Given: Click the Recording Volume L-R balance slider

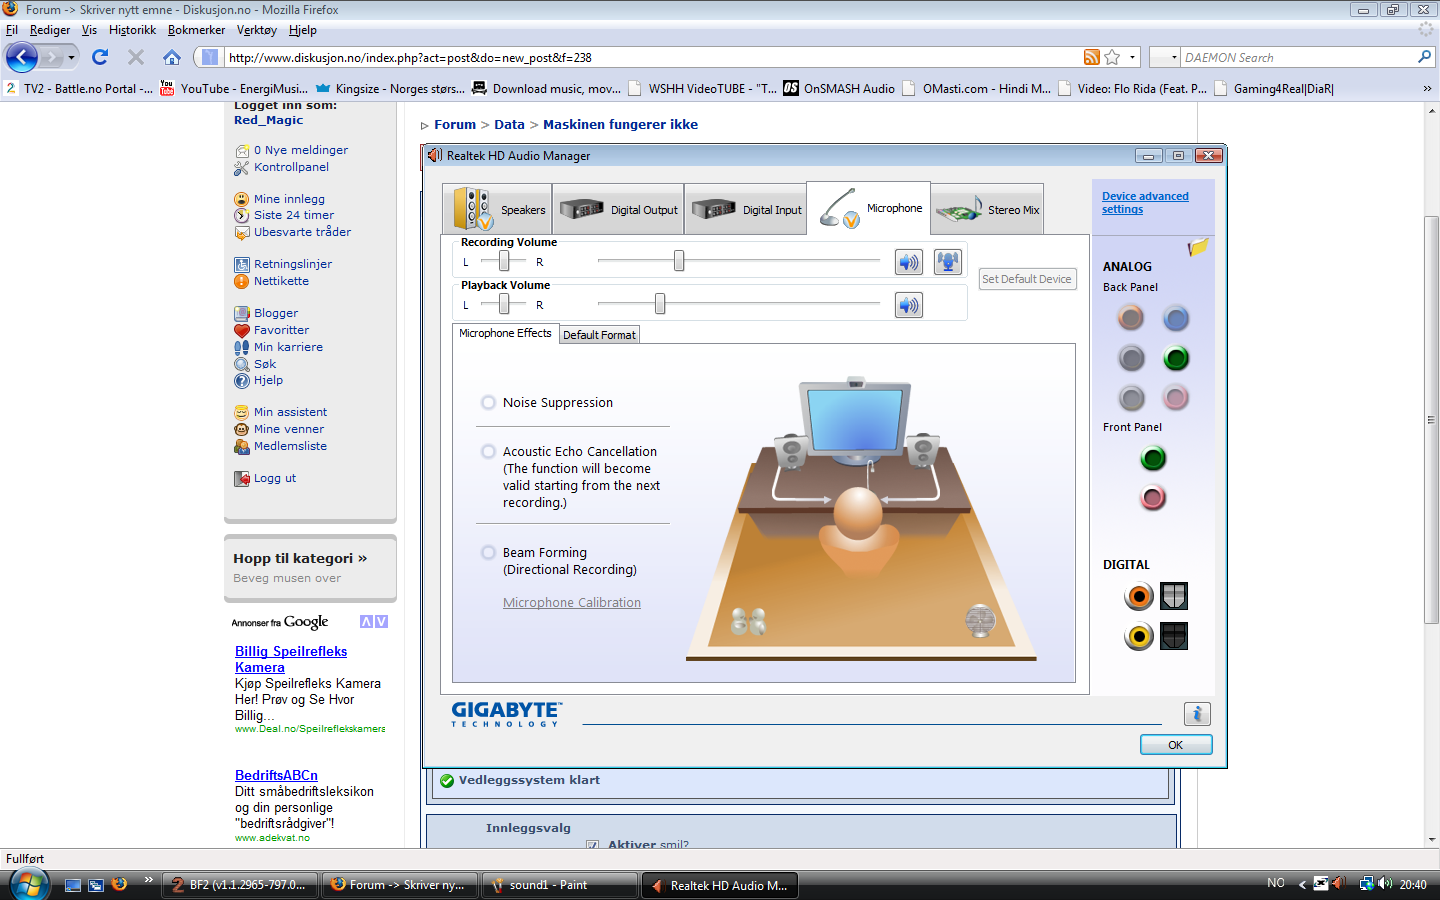Looking at the screenshot, I should point(504,261).
